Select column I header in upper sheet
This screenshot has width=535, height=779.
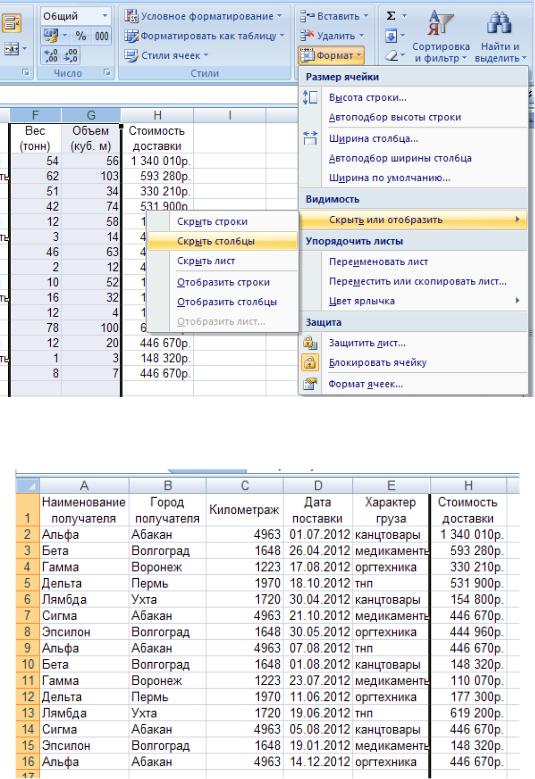point(229,116)
